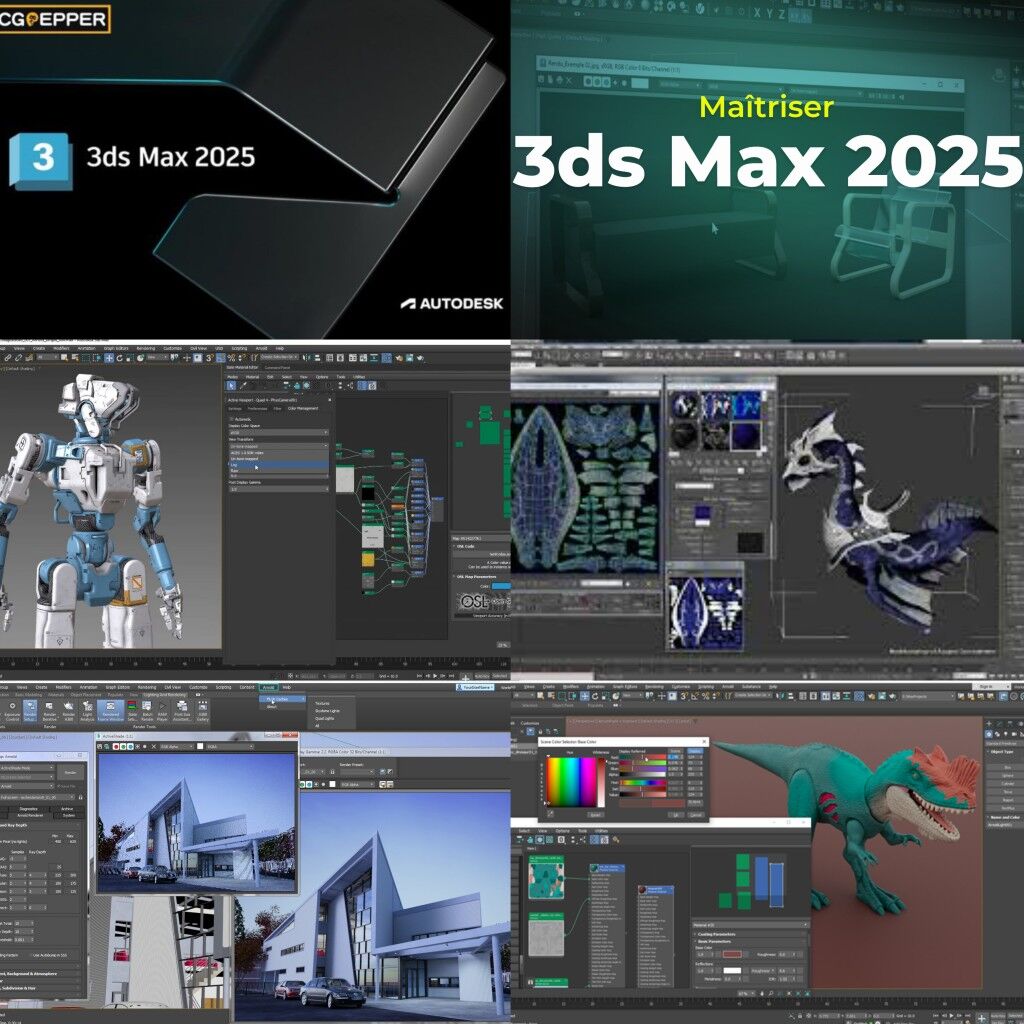
Task: Switch to the Diagnostics tab in Render Setup
Action: (29, 808)
